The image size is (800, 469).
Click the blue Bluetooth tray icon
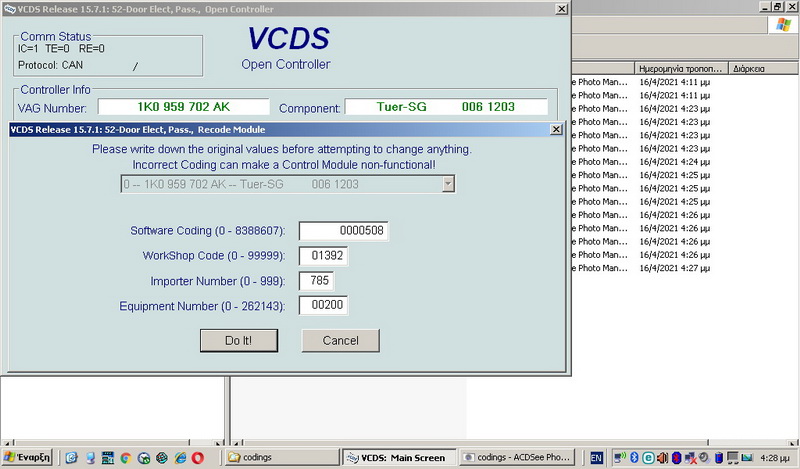tap(634, 457)
